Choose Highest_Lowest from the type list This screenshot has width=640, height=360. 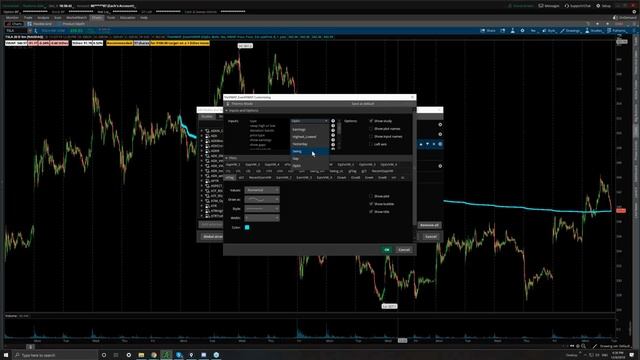(309, 137)
